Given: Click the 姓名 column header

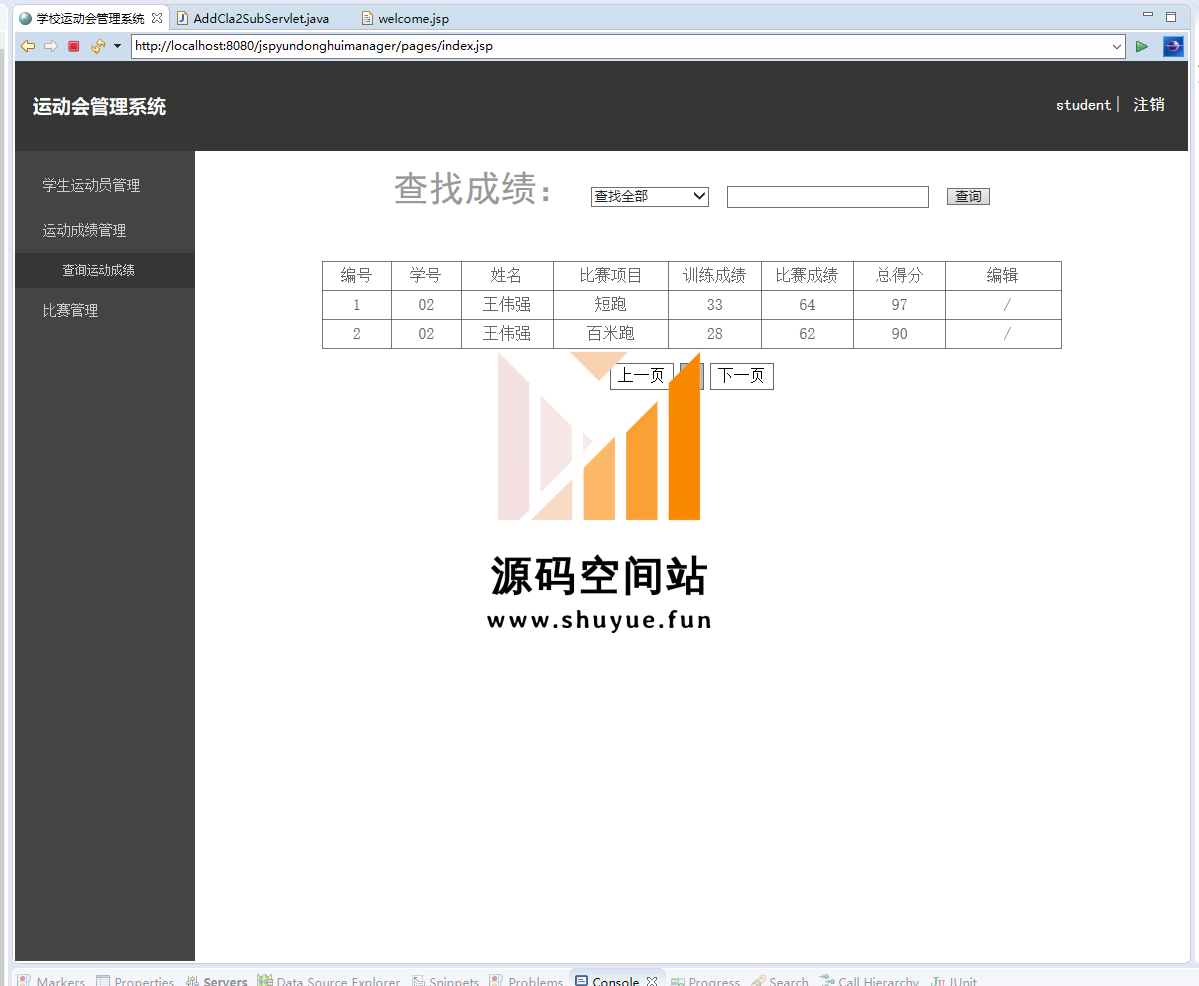Looking at the screenshot, I should (x=507, y=275).
